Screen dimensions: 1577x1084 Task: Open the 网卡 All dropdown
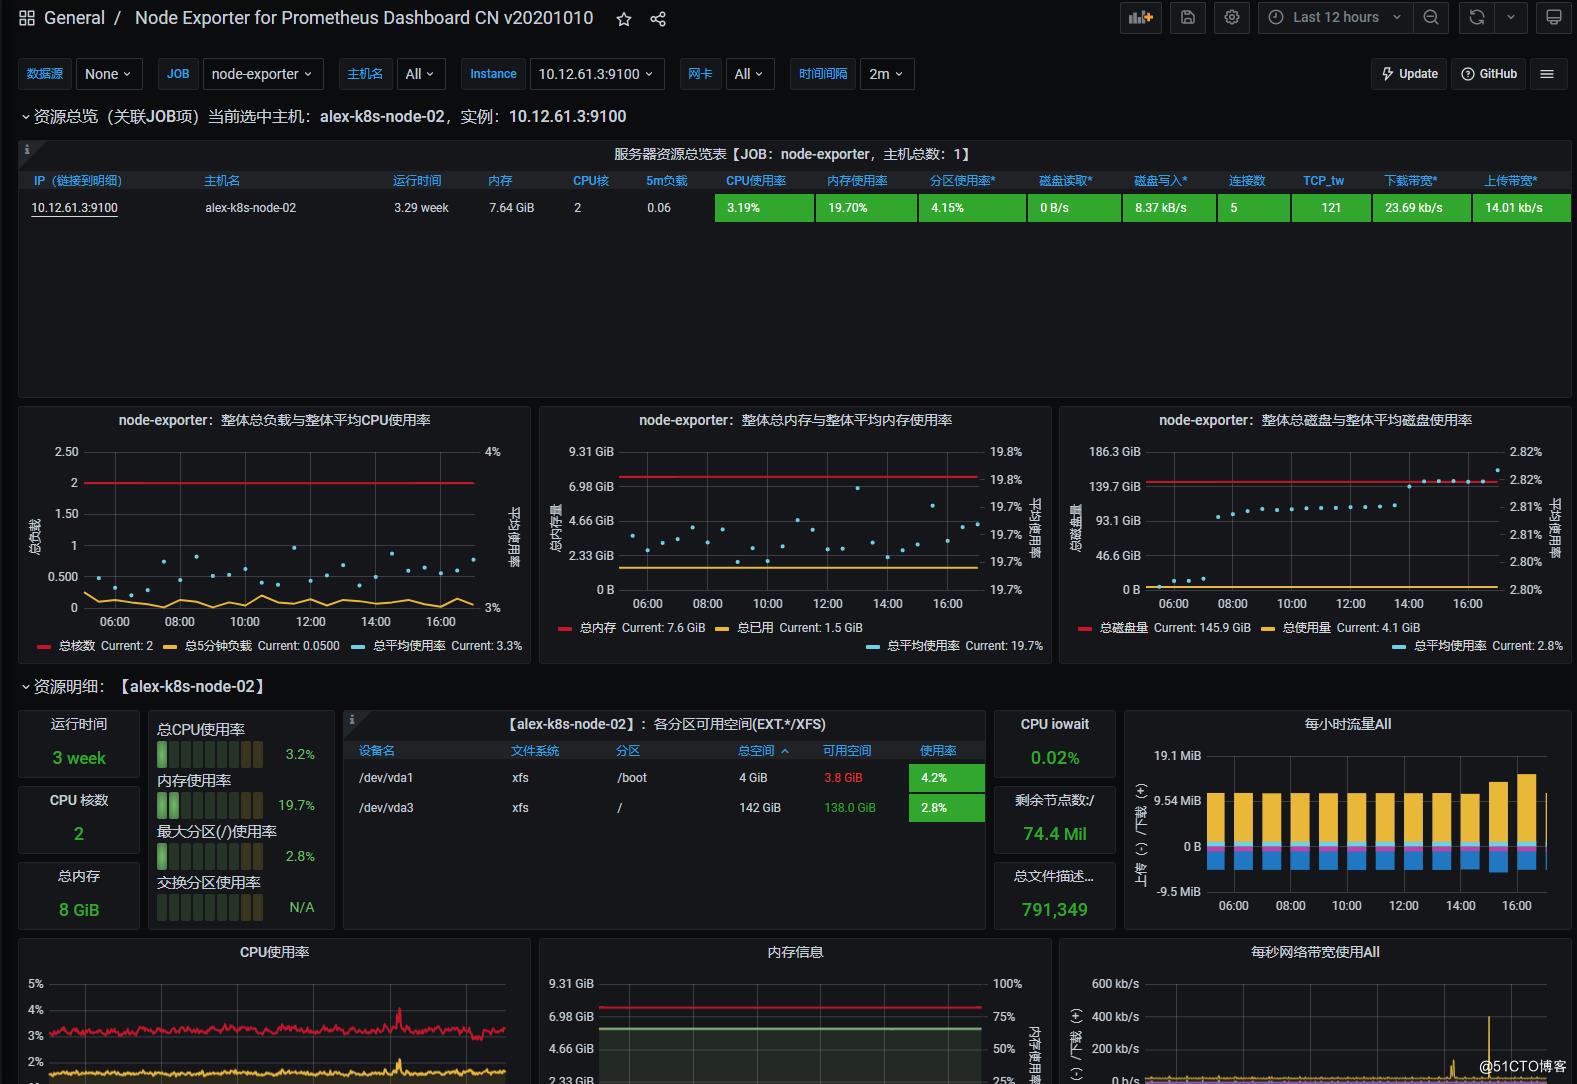[x=749, y=74]
